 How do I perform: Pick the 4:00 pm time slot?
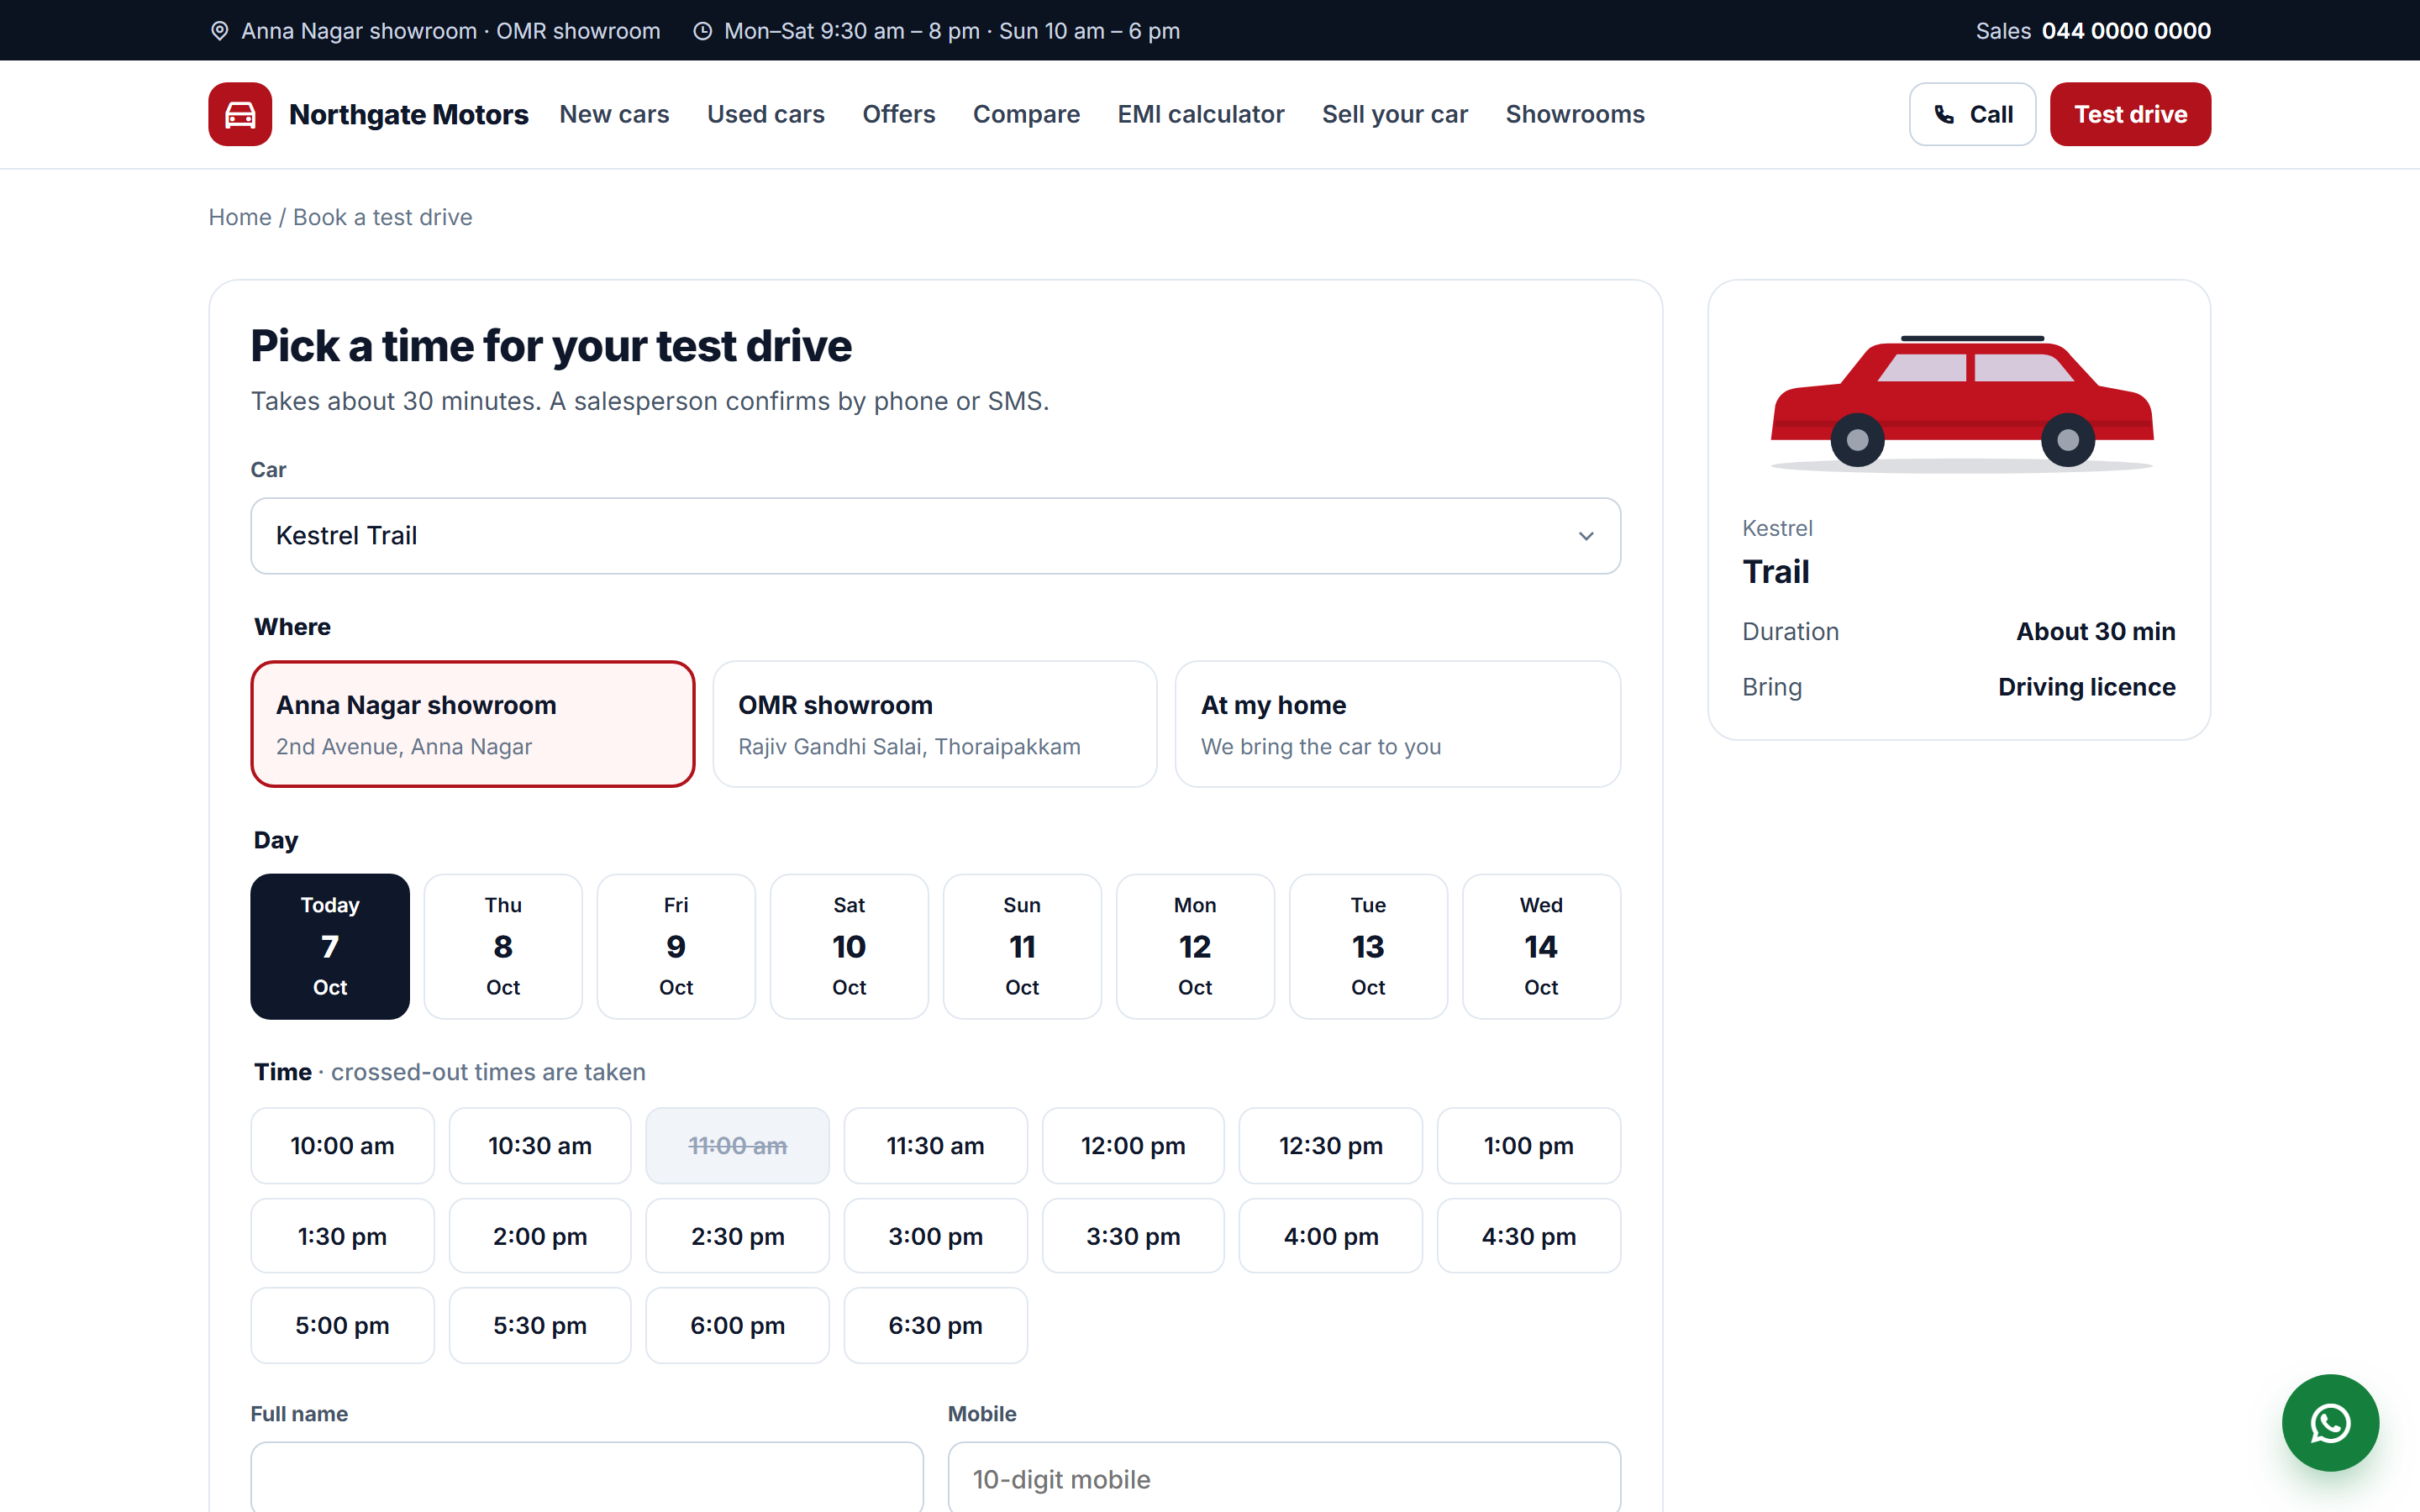[x=1330, y=1236]
